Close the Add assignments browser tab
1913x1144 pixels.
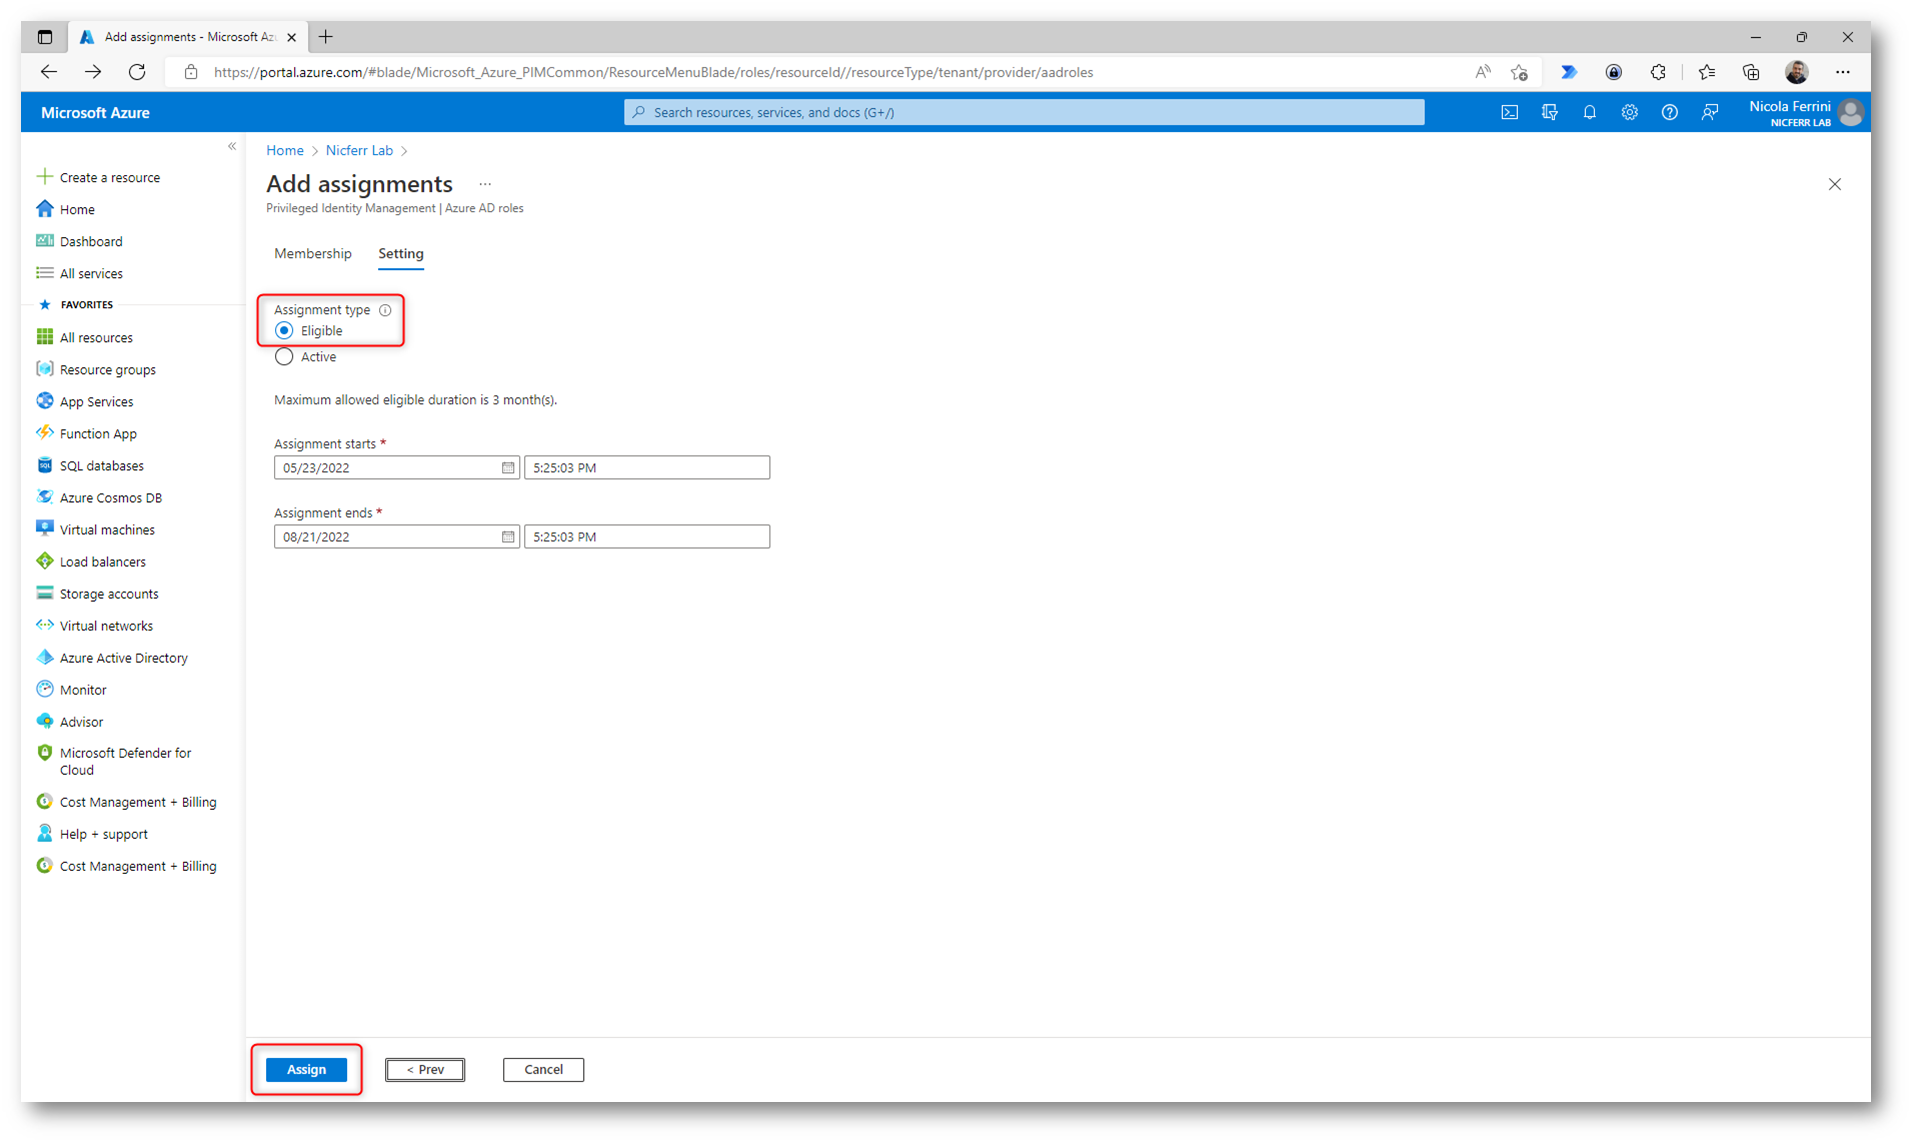coord(291,37)
